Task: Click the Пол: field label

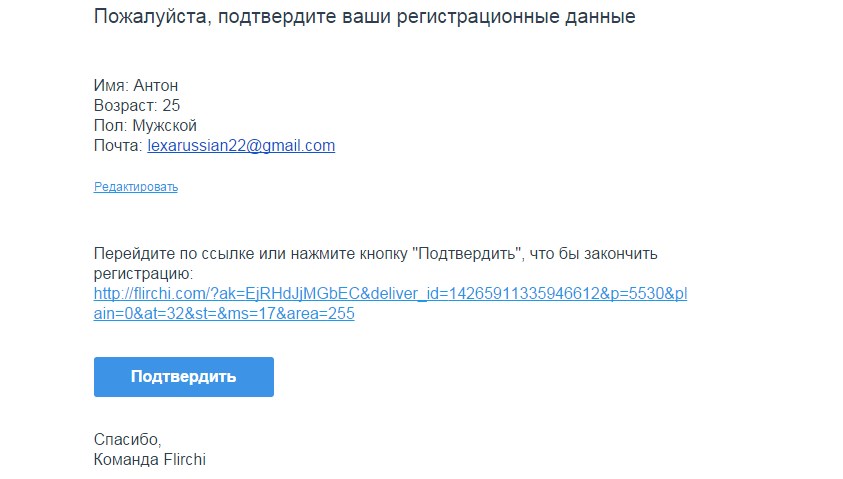Action: [x=111, y=126]
